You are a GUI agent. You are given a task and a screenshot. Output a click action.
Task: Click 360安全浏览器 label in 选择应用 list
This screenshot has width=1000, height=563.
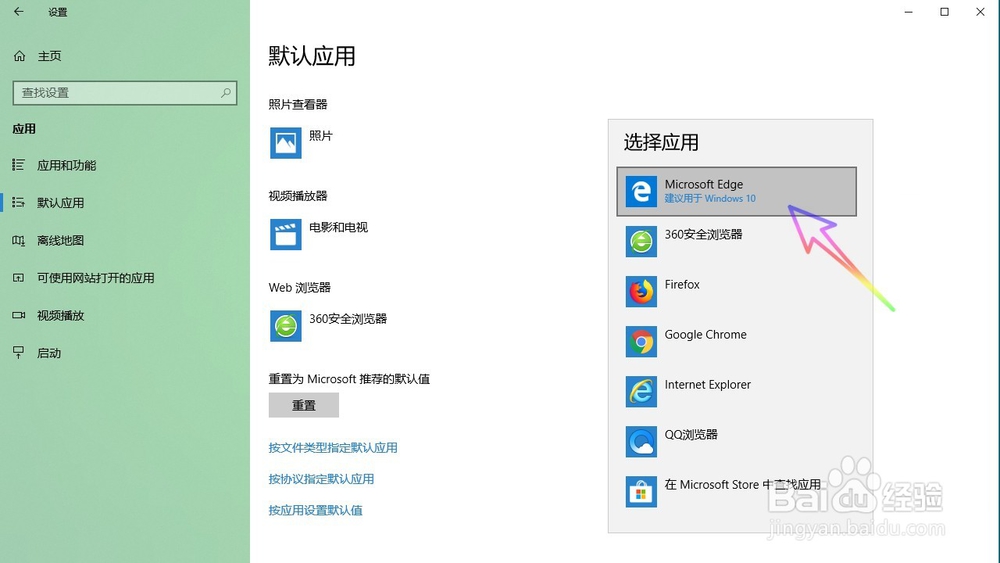(703, 235)
